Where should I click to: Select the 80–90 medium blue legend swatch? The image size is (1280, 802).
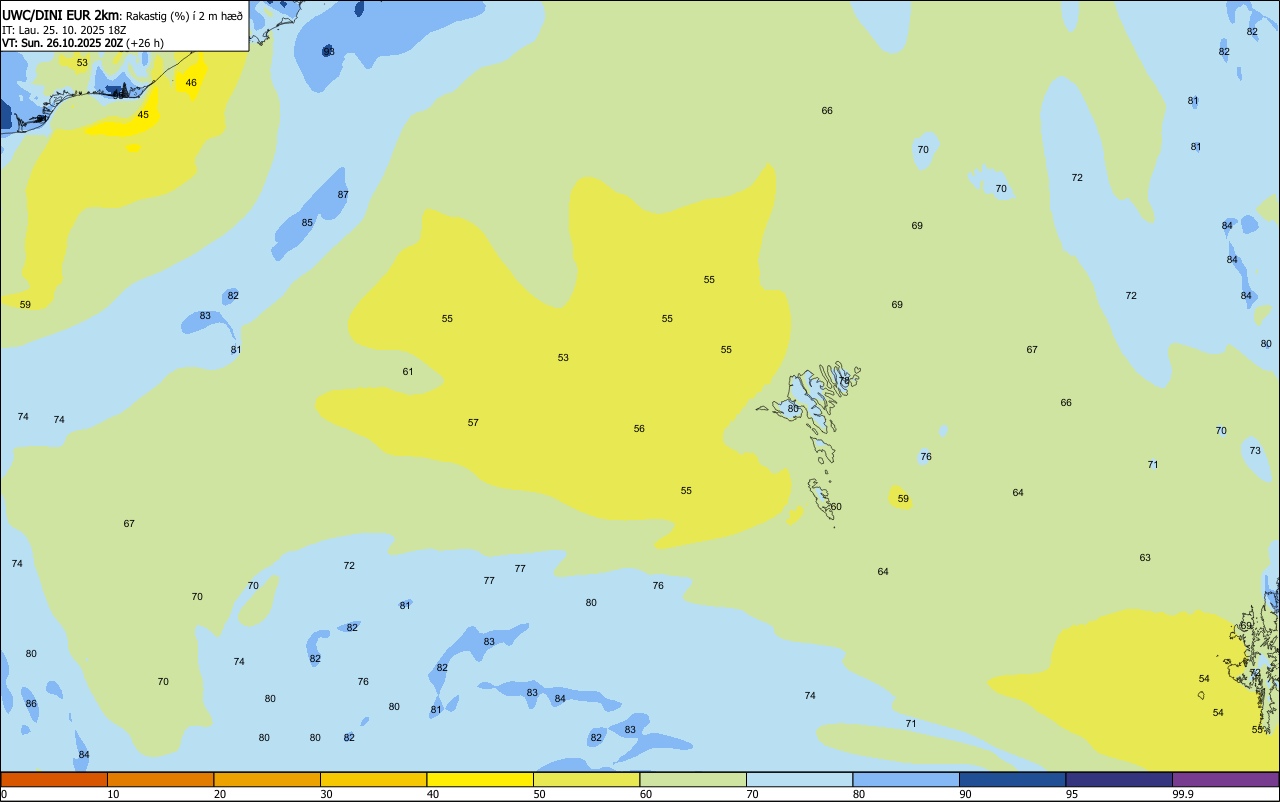906,779
